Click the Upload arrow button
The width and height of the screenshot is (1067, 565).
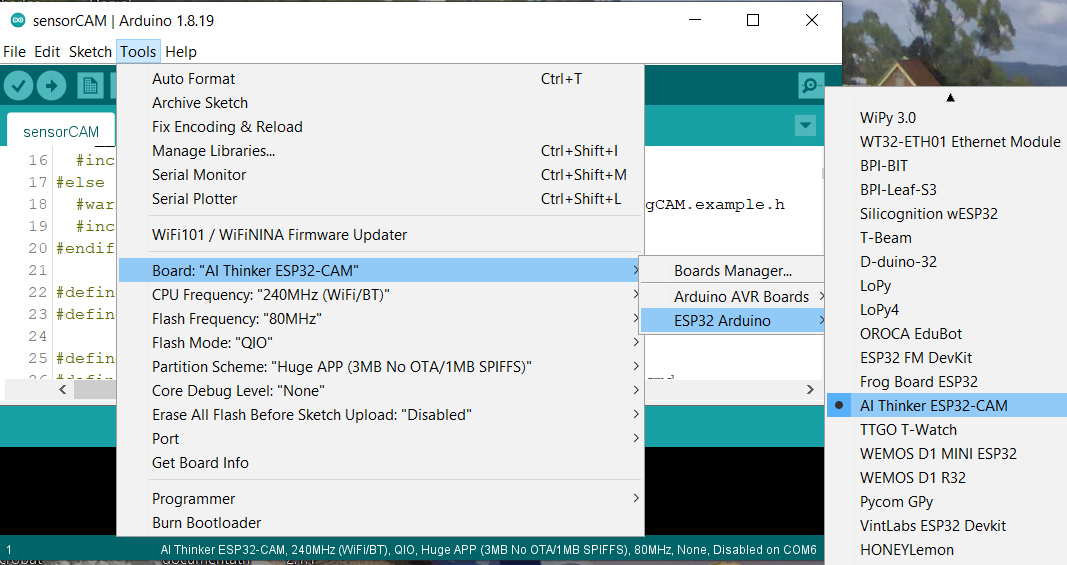coord(52,86)
